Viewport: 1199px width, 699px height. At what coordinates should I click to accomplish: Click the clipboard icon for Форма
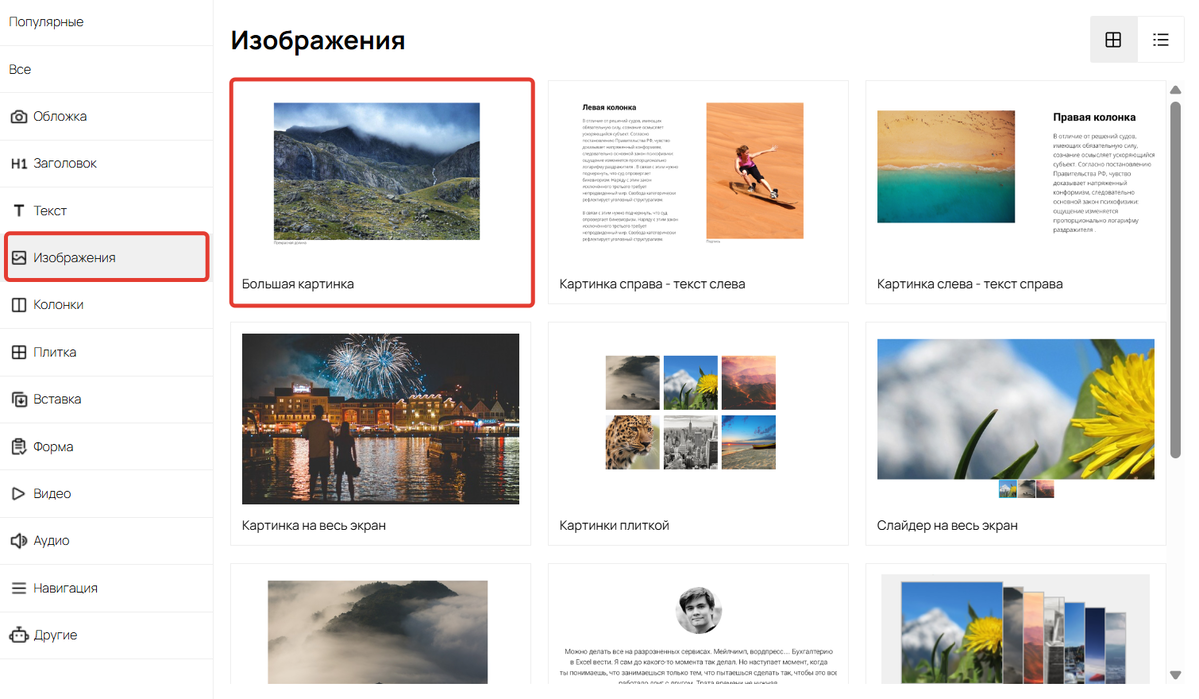point(19,447)
